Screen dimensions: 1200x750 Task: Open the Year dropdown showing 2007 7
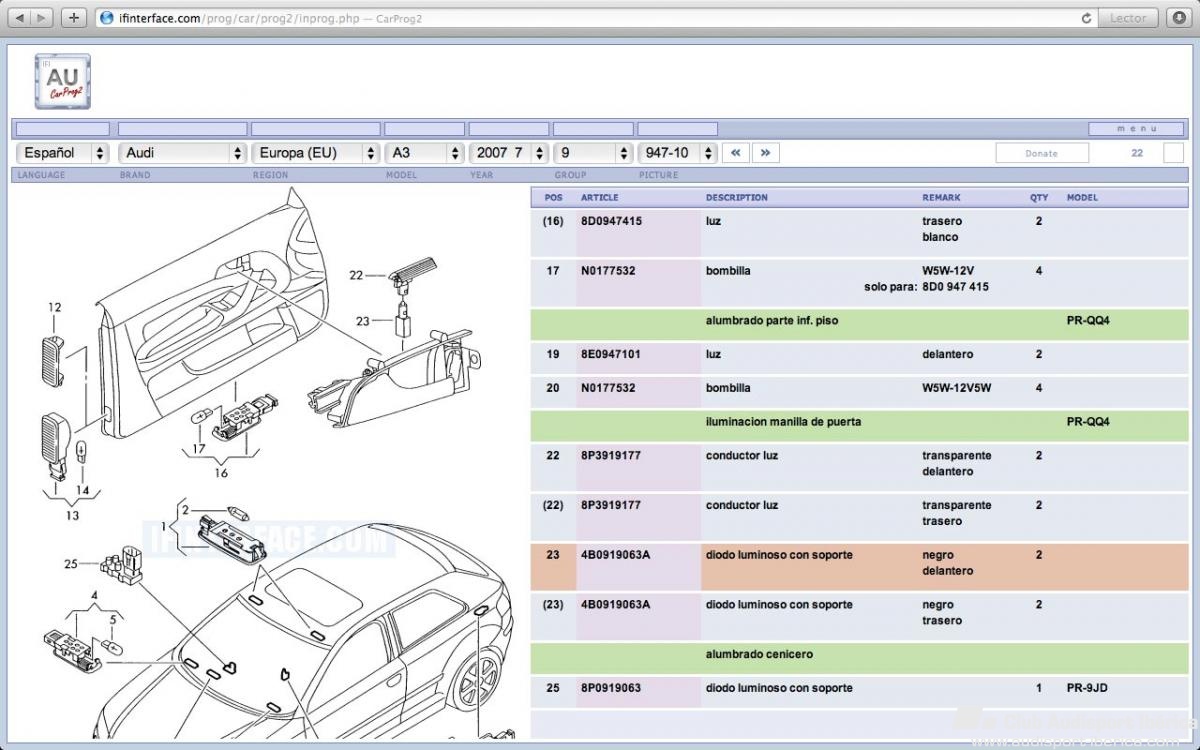tap(508, 153)
